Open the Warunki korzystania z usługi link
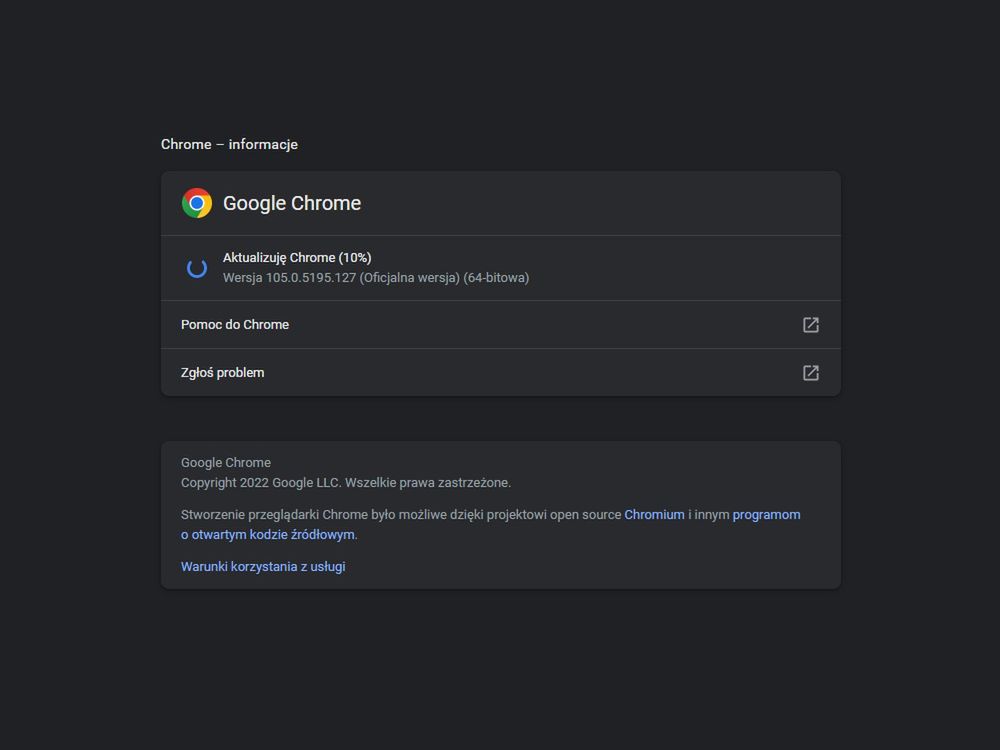Screen dimensions: 1000x750 (263, 566)
